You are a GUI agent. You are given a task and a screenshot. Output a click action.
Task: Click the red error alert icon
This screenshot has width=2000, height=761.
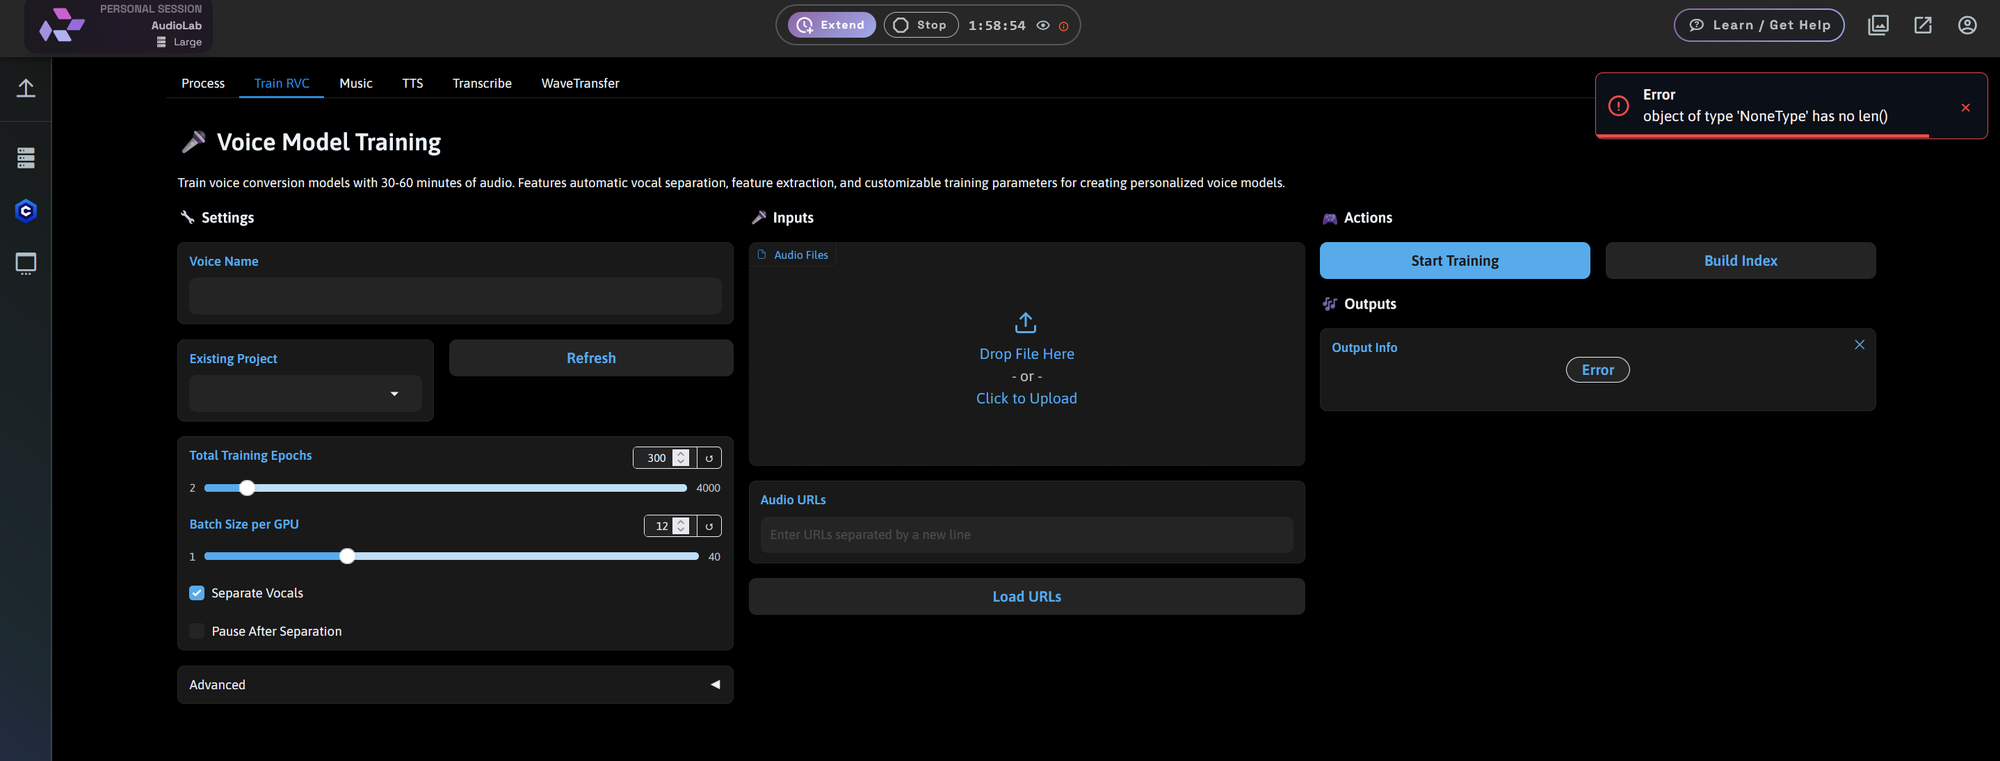[x=1618, y=106]
